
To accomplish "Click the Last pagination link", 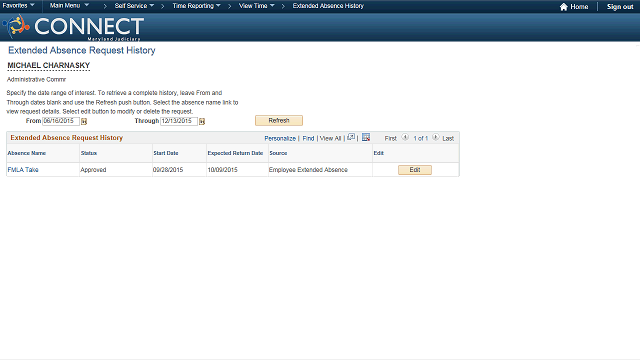I will pyautogui.click(x=448, y=138).
